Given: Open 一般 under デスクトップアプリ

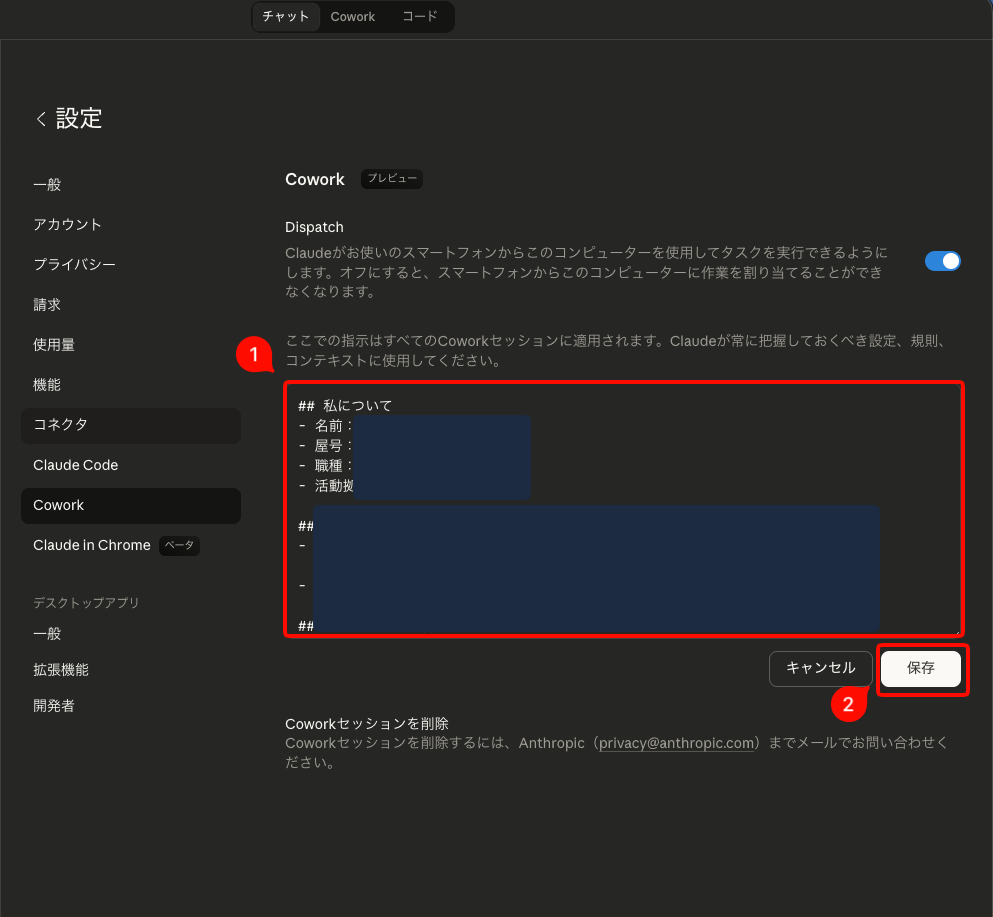Looking at the screenshot, I should coord(47,633).
